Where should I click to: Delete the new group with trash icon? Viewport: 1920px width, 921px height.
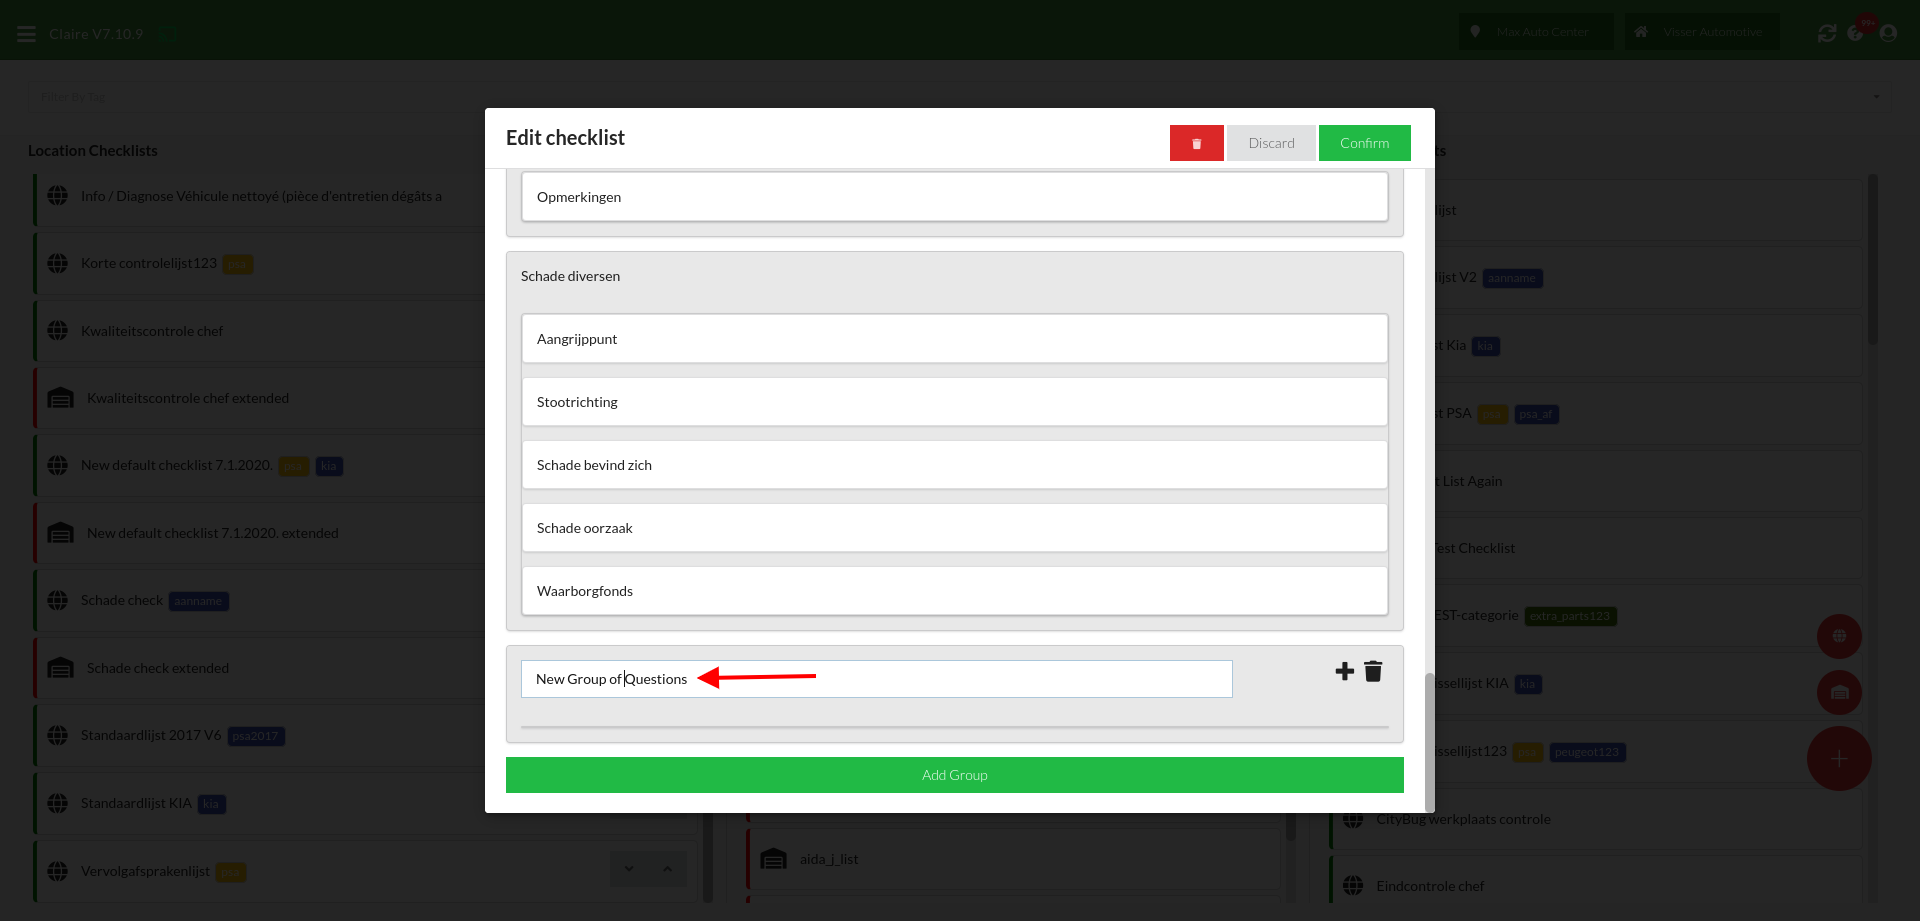[1373, 672]
